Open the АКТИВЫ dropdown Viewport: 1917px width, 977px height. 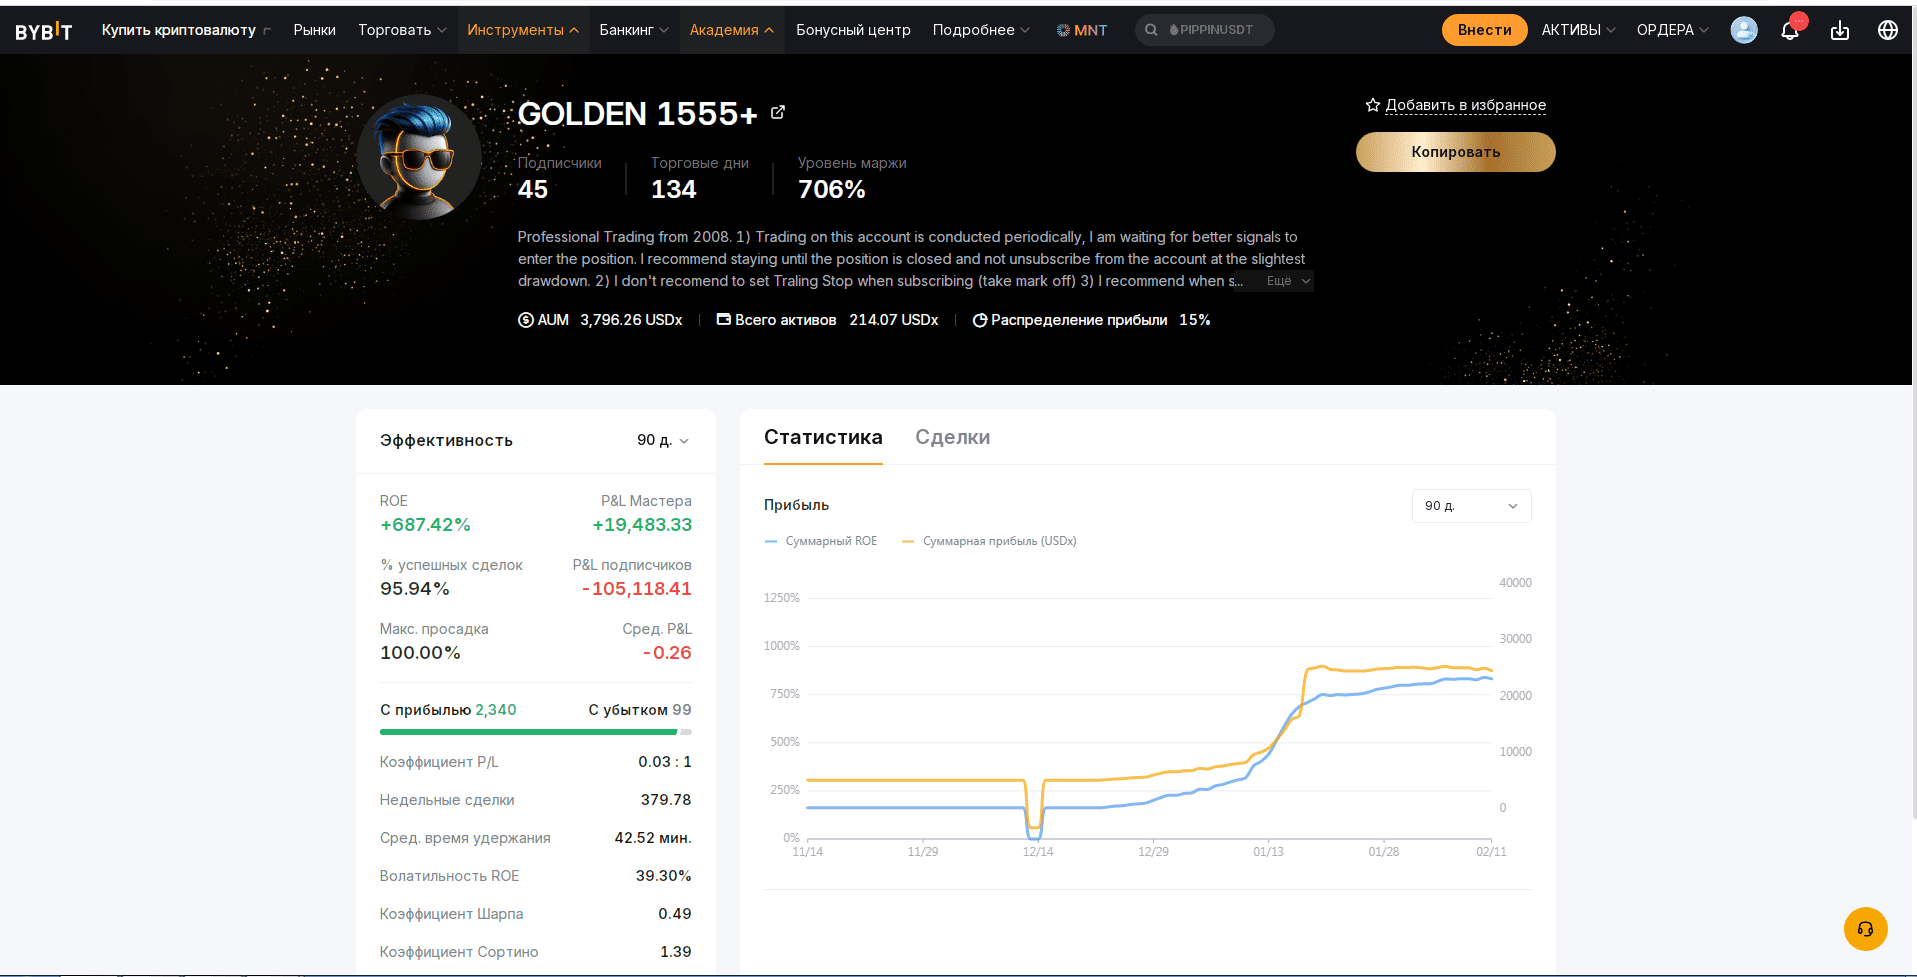(1578, 30)
